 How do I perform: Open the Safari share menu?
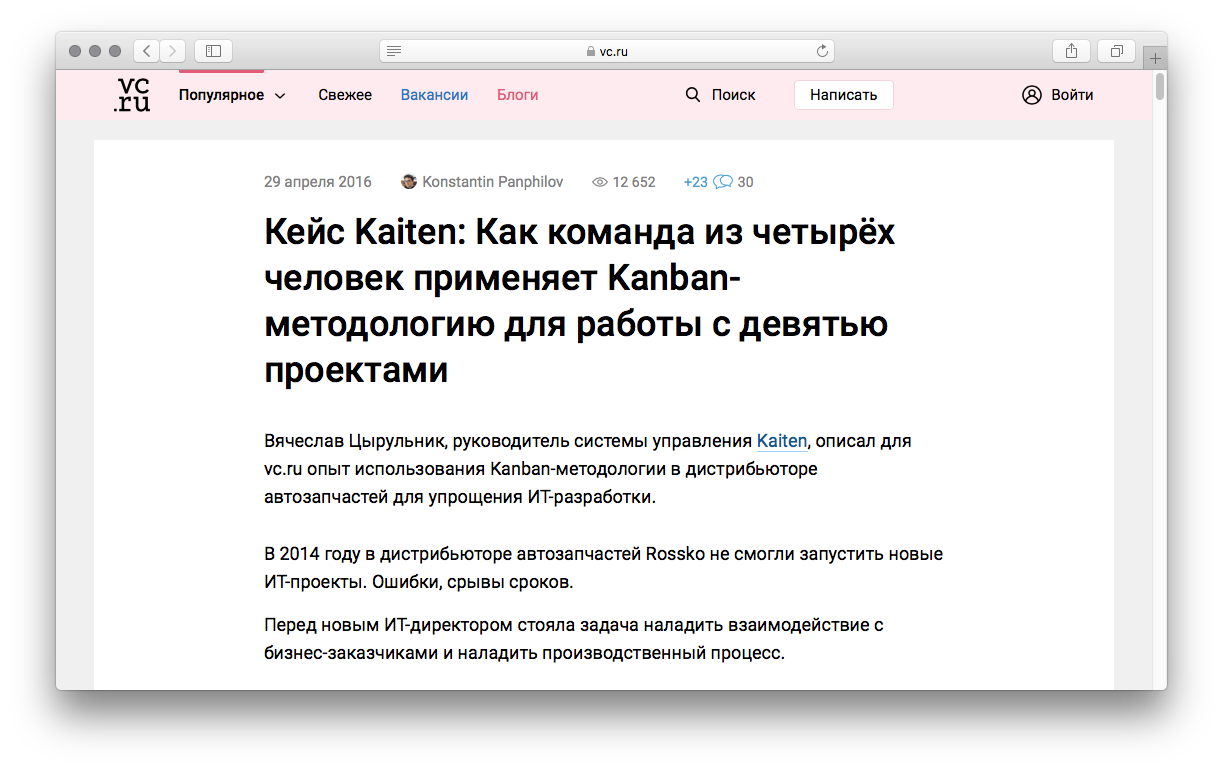1071,51
